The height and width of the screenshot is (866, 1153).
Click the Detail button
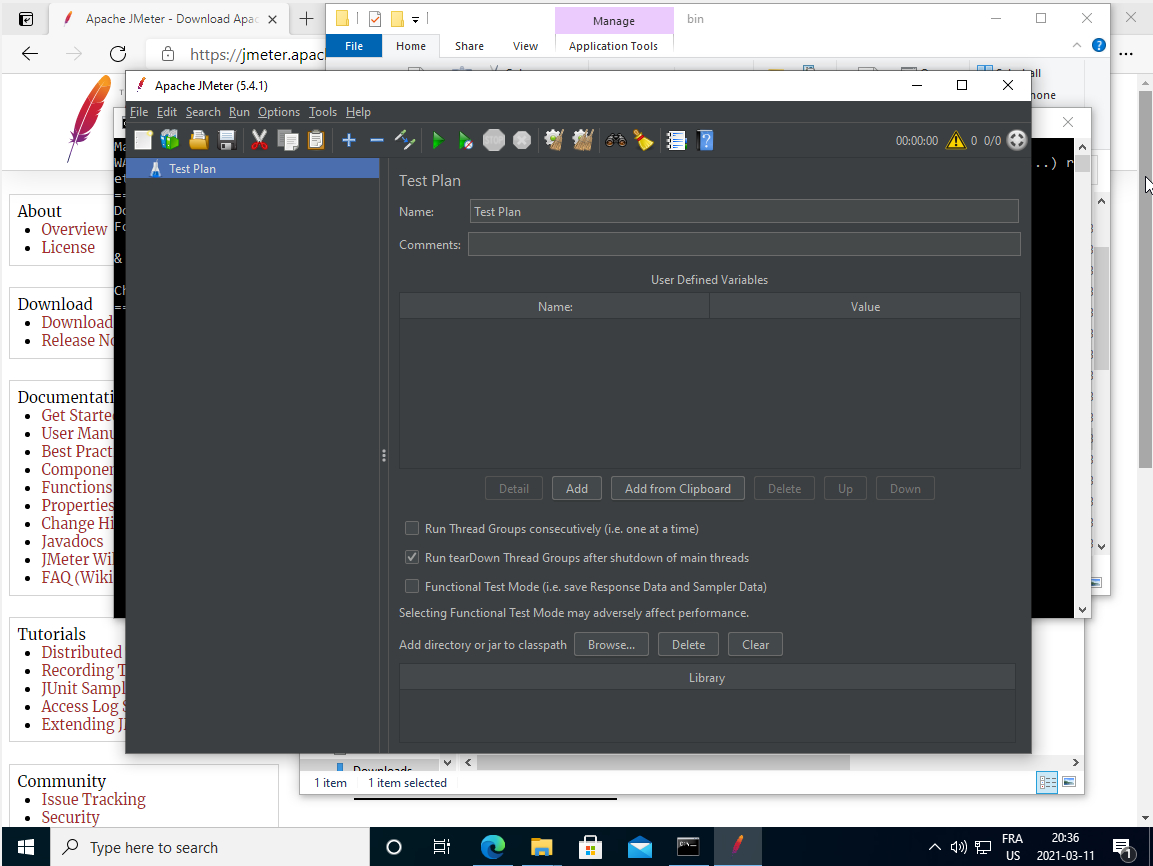(514, 489)
